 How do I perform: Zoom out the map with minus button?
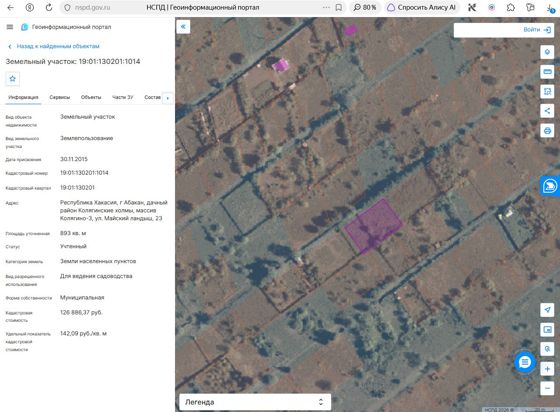pyautogui.click(x=547, y=388)
